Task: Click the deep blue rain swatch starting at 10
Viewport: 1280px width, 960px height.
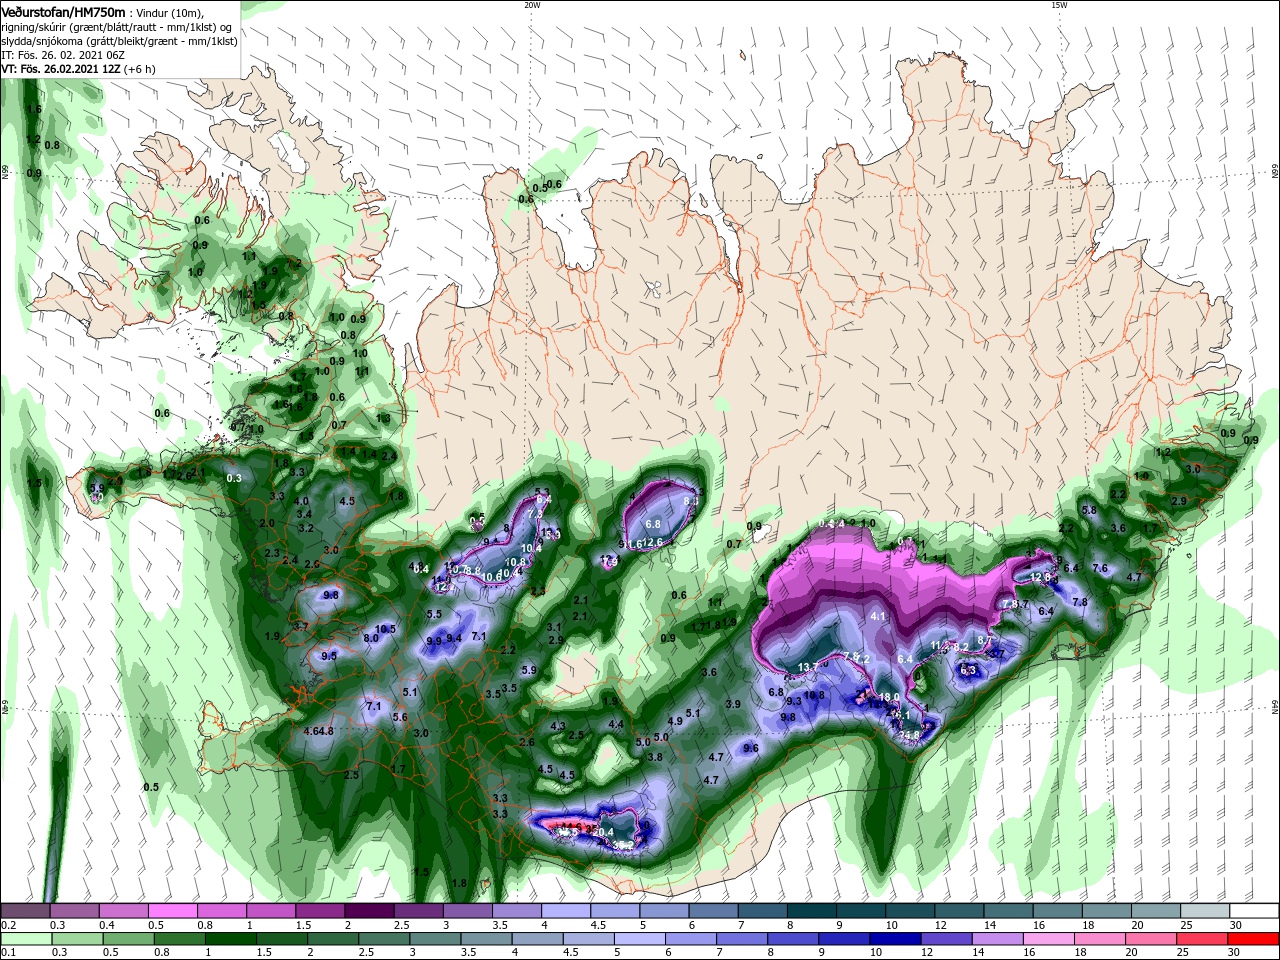Action: click(894, 939)
